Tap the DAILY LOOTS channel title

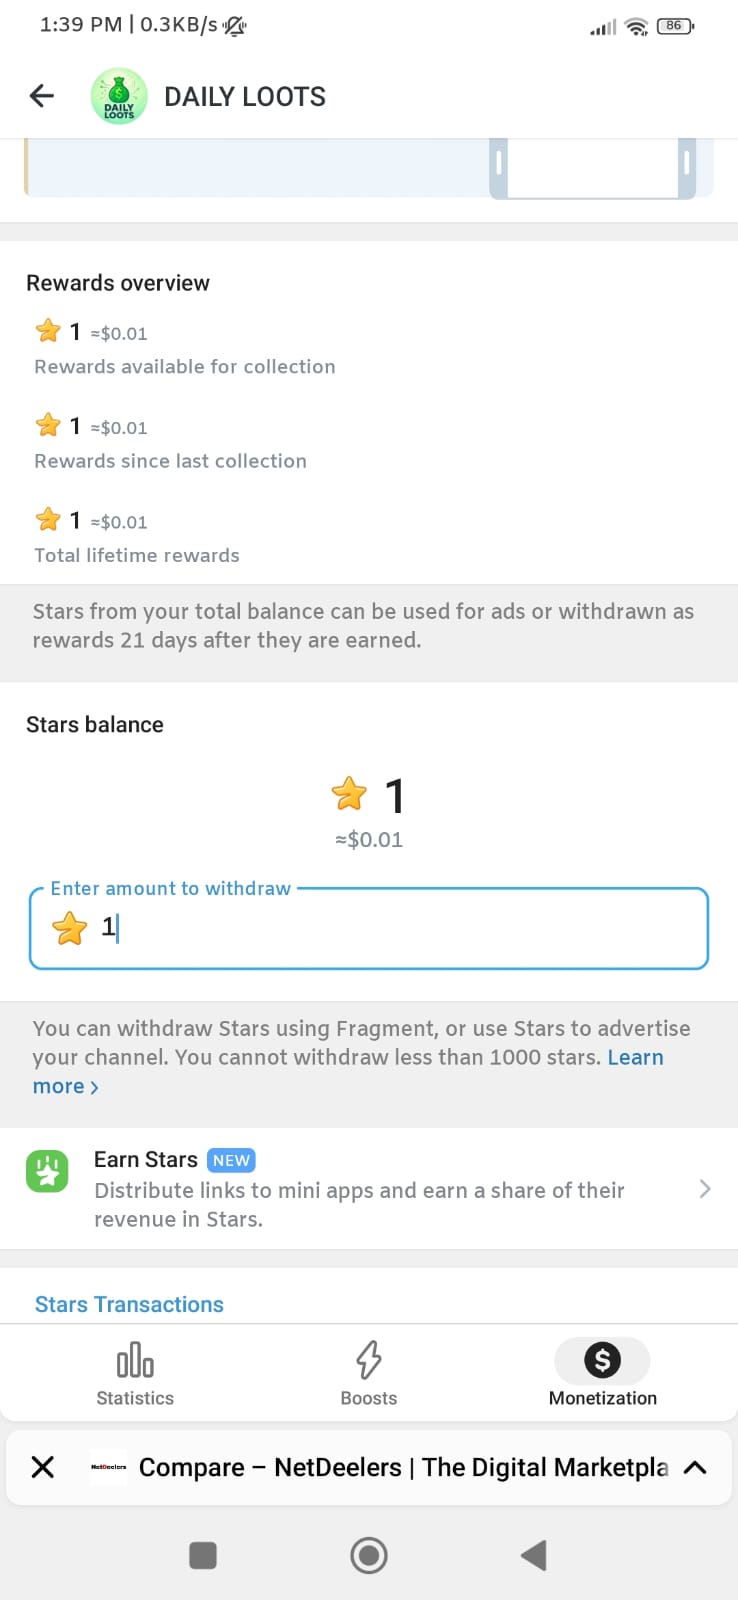(245, 97)
